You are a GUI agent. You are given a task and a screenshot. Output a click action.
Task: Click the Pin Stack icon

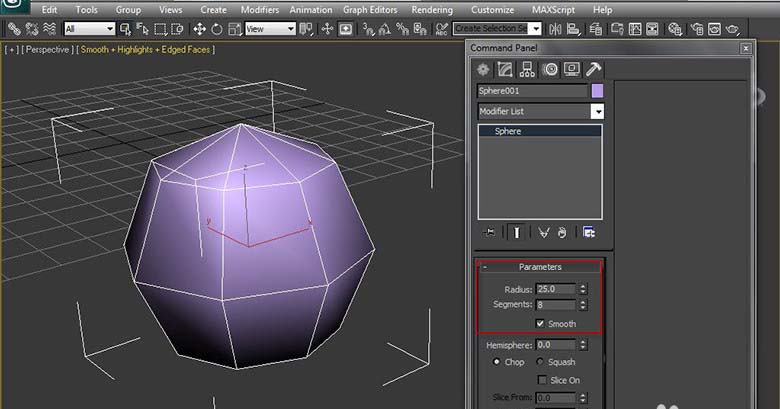(488, 232)
